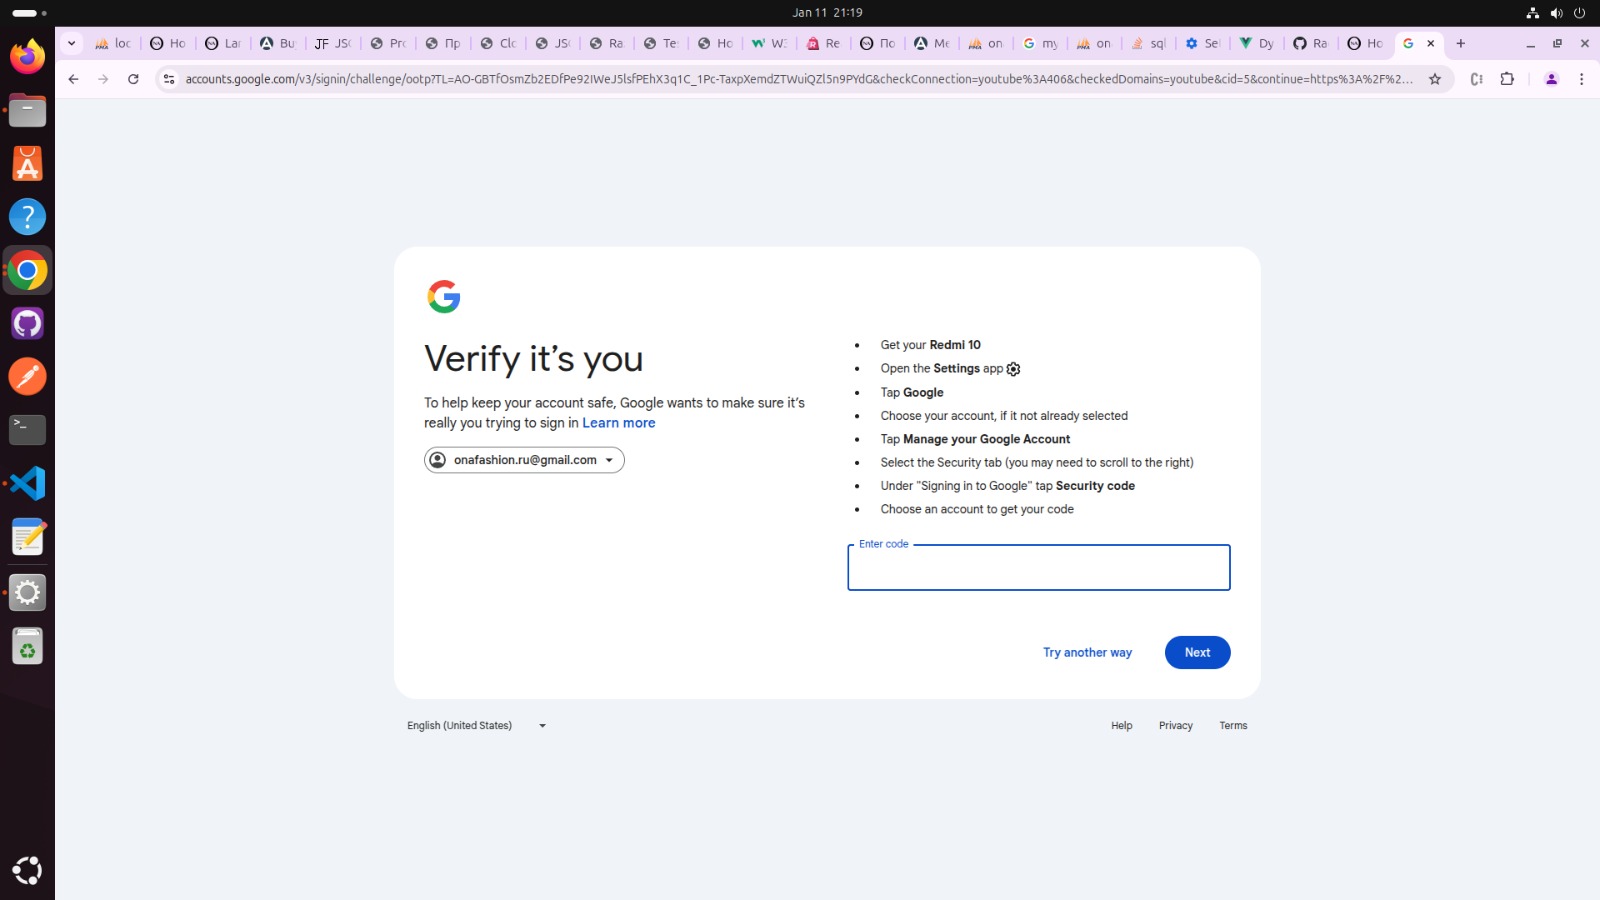
Task: Bookmark this page with the star icon
Action: point(1435,79)
